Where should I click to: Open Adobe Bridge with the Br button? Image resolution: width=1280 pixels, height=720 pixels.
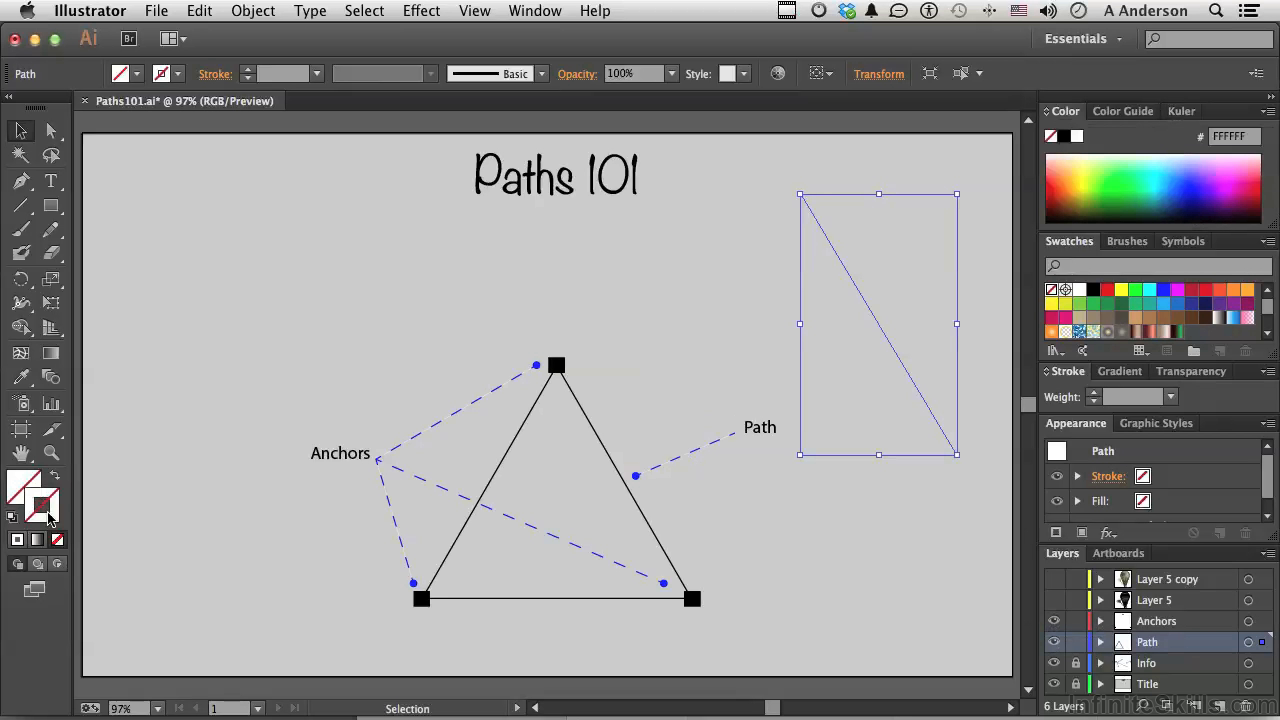click(128, 38)
